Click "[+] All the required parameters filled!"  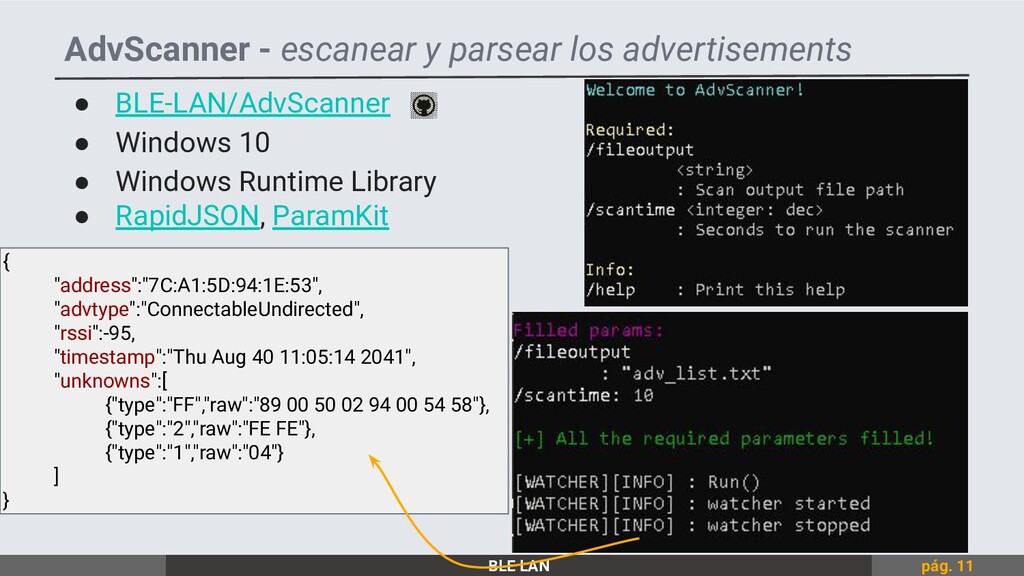(724, 438)
